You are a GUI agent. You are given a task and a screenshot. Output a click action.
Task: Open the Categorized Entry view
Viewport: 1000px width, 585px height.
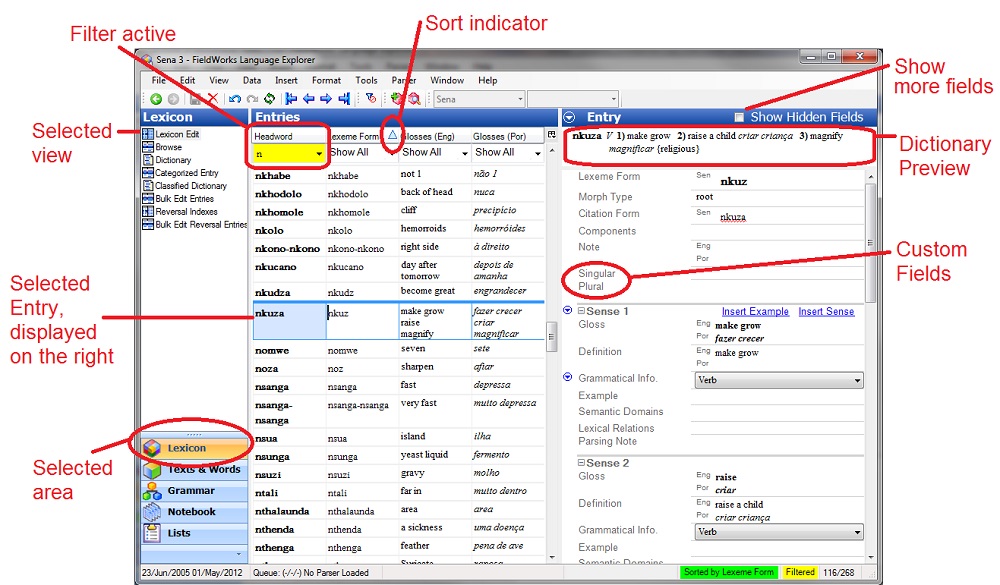pyautogui.click(x=186, y=173)
